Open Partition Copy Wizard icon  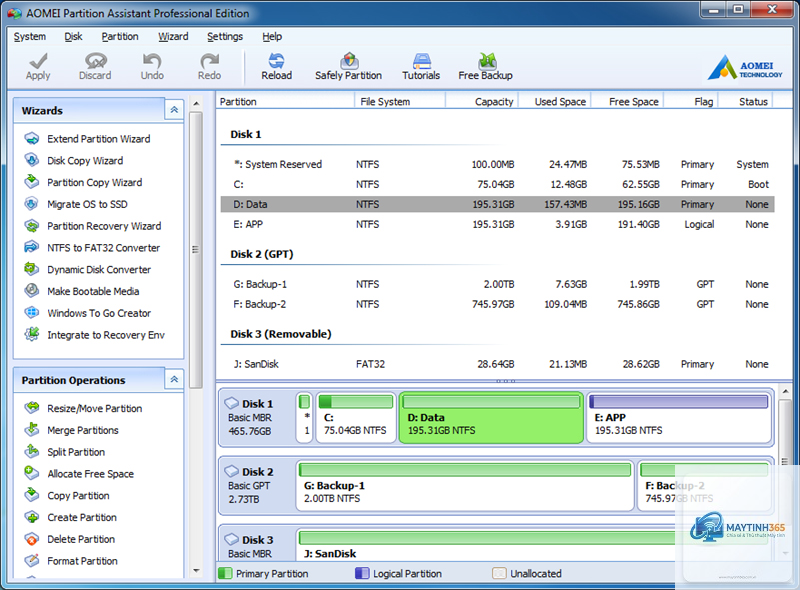32,182
